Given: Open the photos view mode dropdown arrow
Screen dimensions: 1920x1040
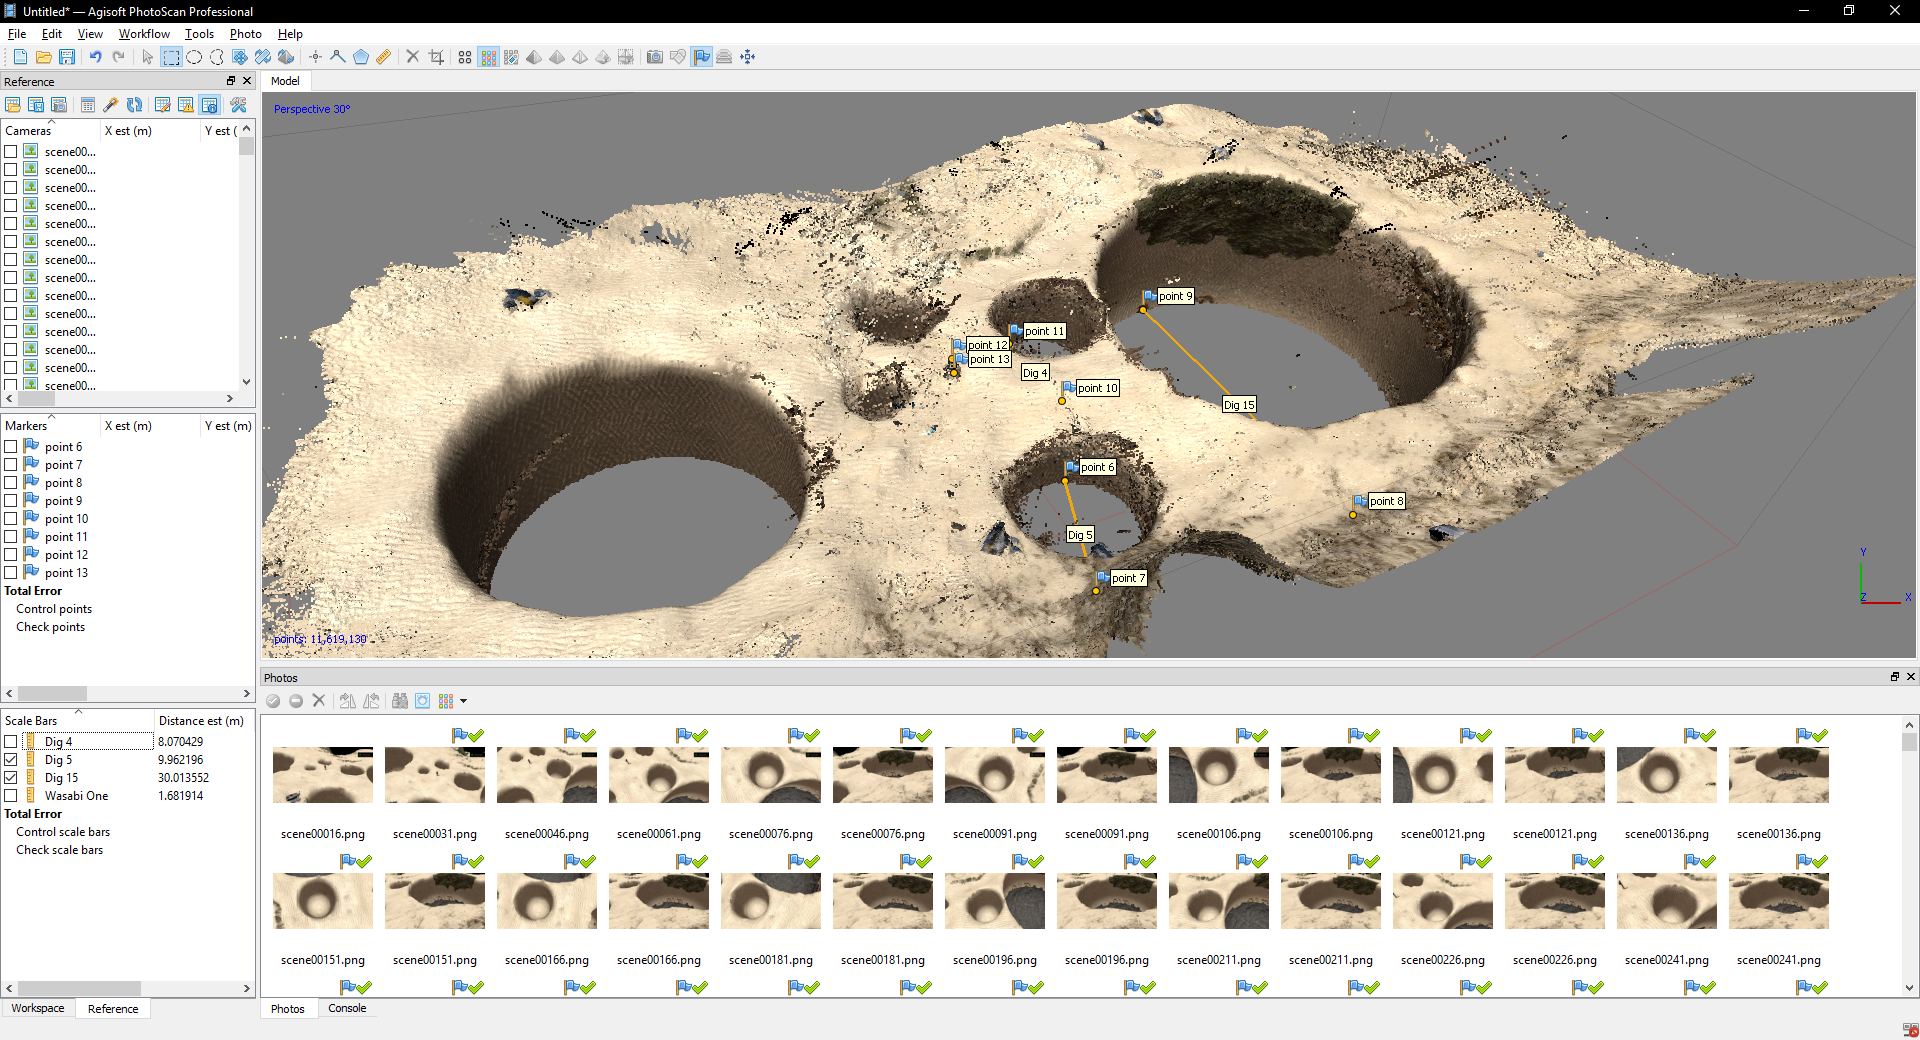Looking at the screenshot, I should (x=463, y=701).
